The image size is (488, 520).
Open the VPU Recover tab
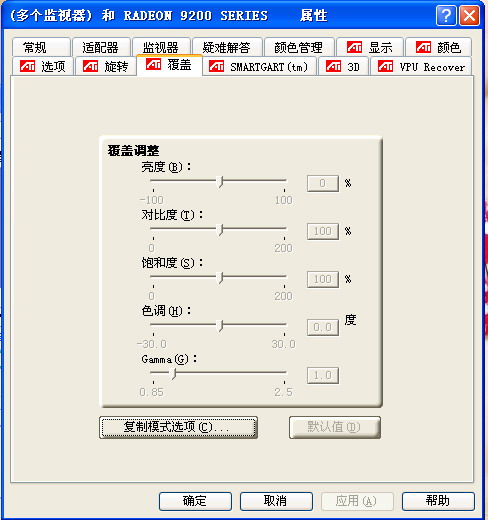tap(421, 66)
